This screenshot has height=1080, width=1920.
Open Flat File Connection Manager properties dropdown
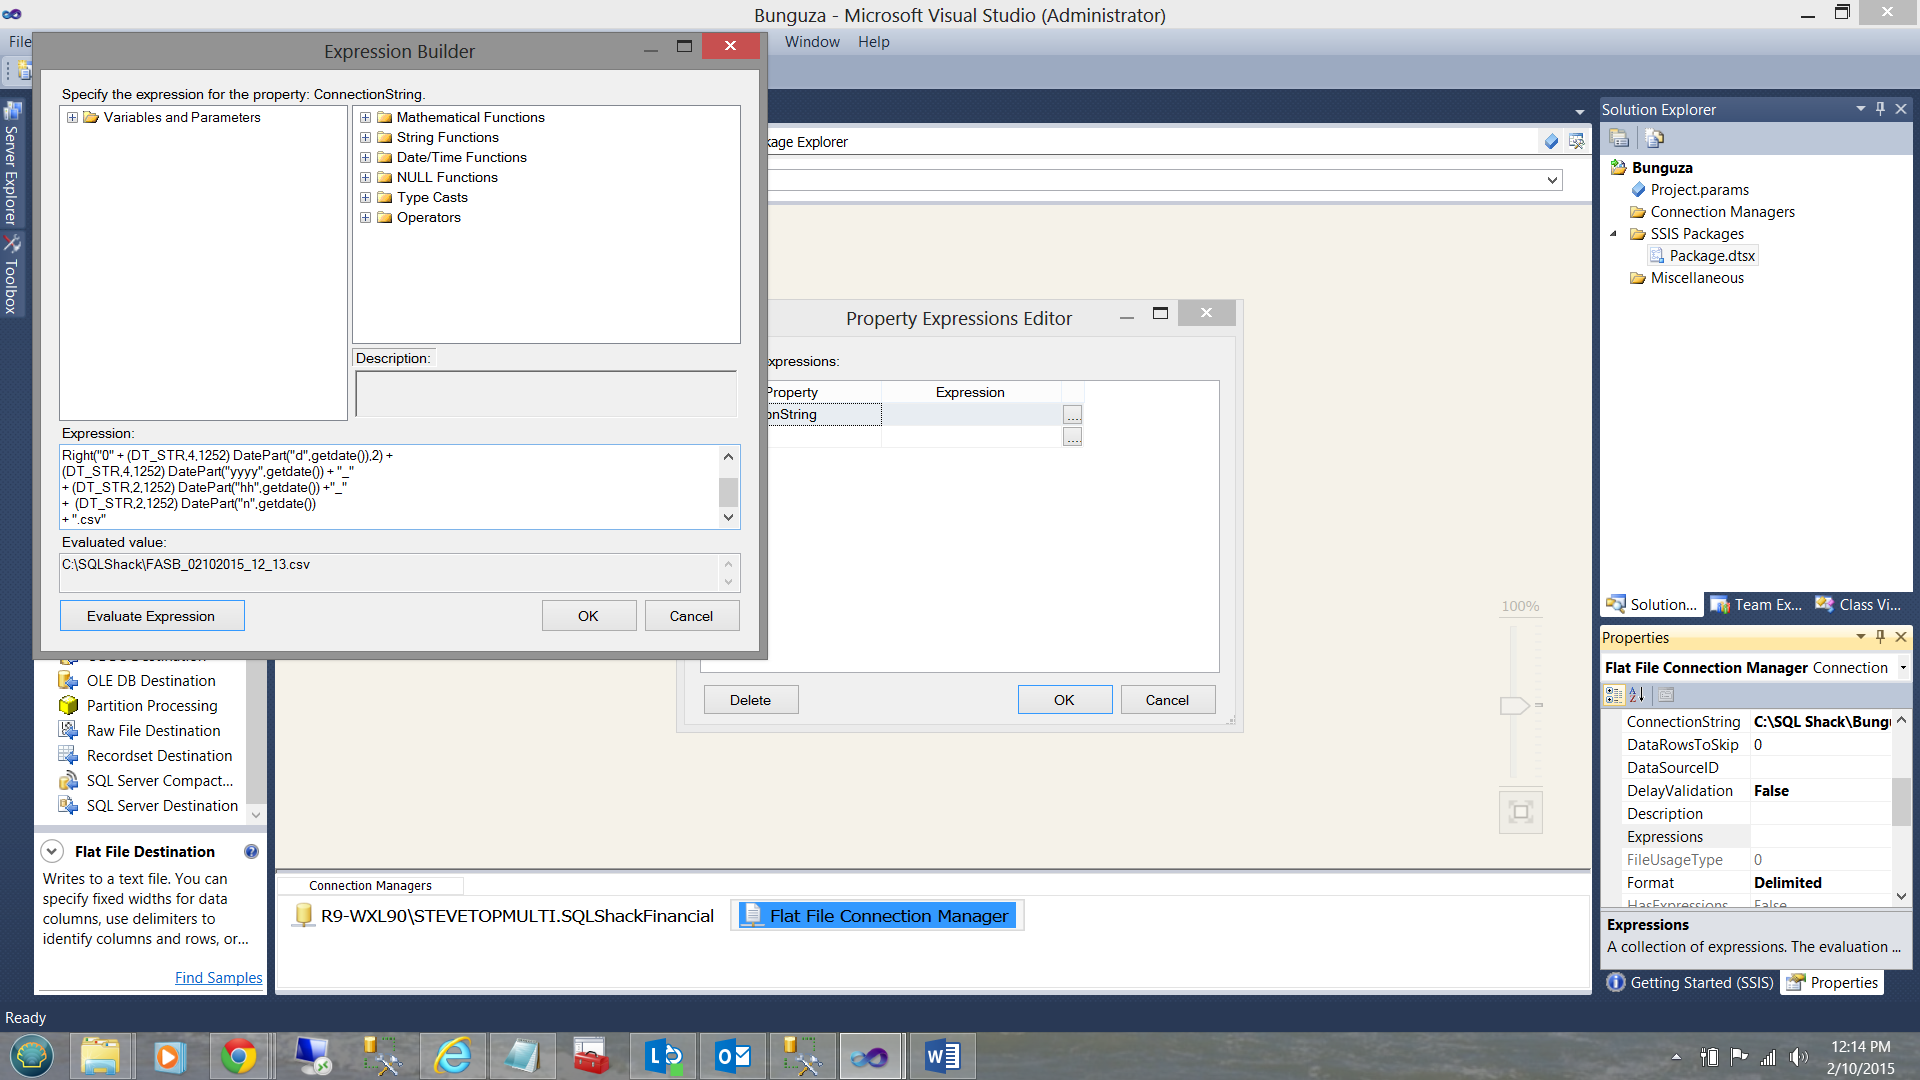click(1902, 668)
